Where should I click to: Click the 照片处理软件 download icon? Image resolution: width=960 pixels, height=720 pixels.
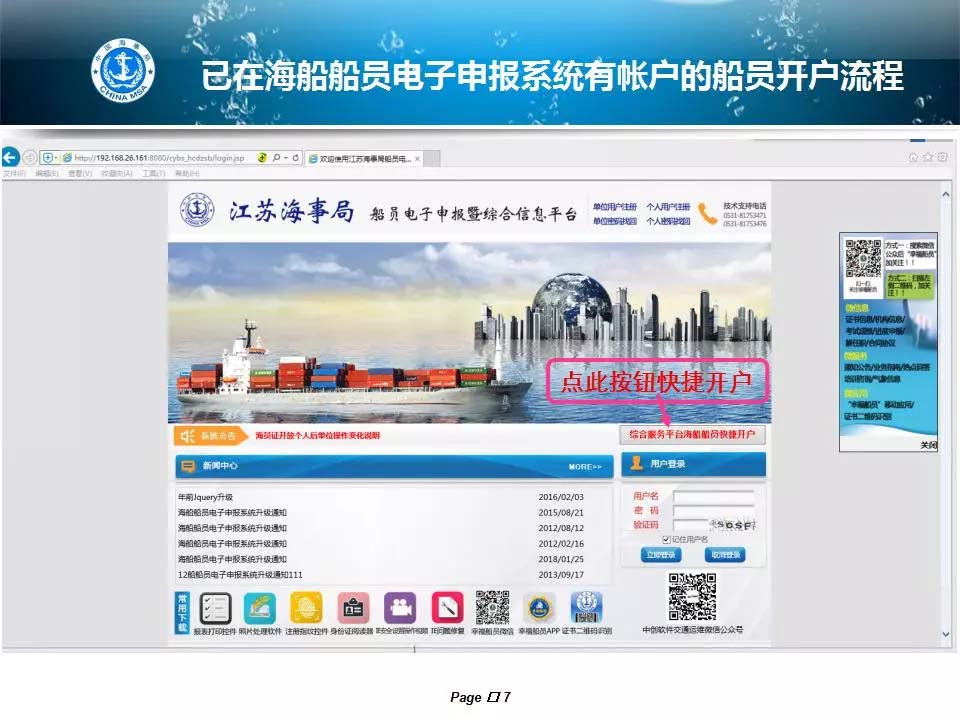coord(259,608)
